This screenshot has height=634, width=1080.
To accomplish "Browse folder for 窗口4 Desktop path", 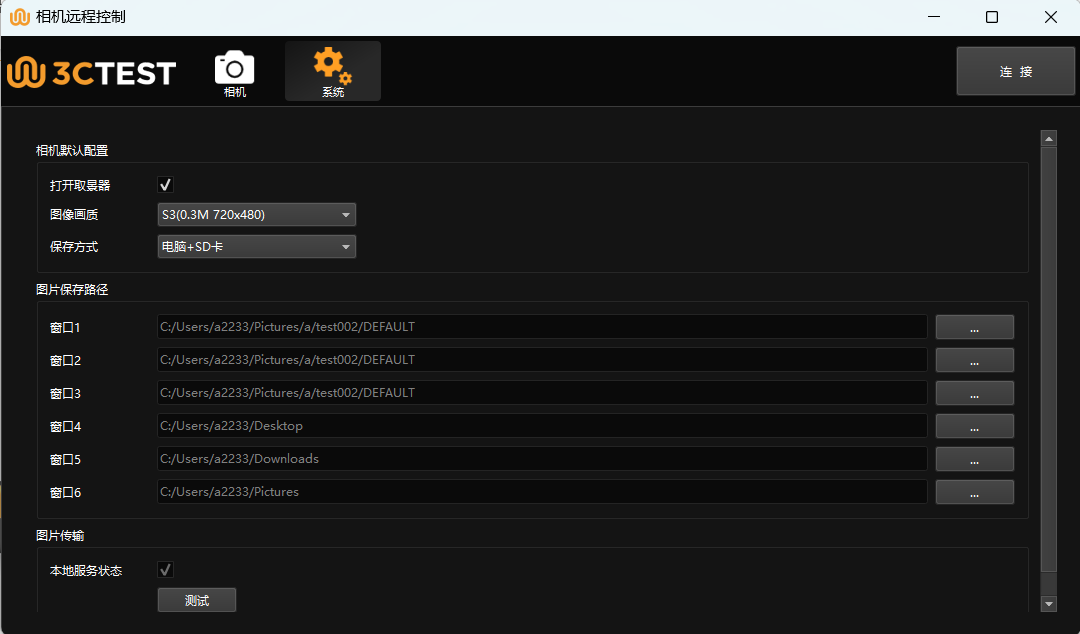I will 974,426.
